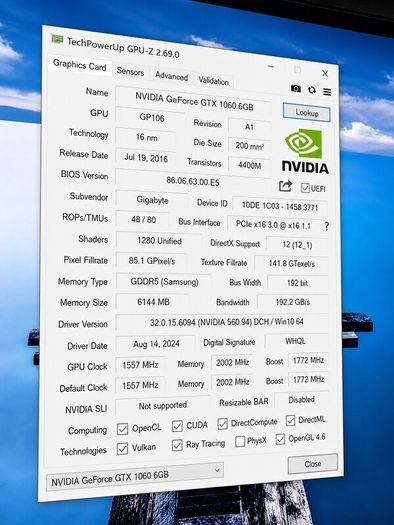
Task: Click the NVIDIA logo image
Action: tap(305, 151)
